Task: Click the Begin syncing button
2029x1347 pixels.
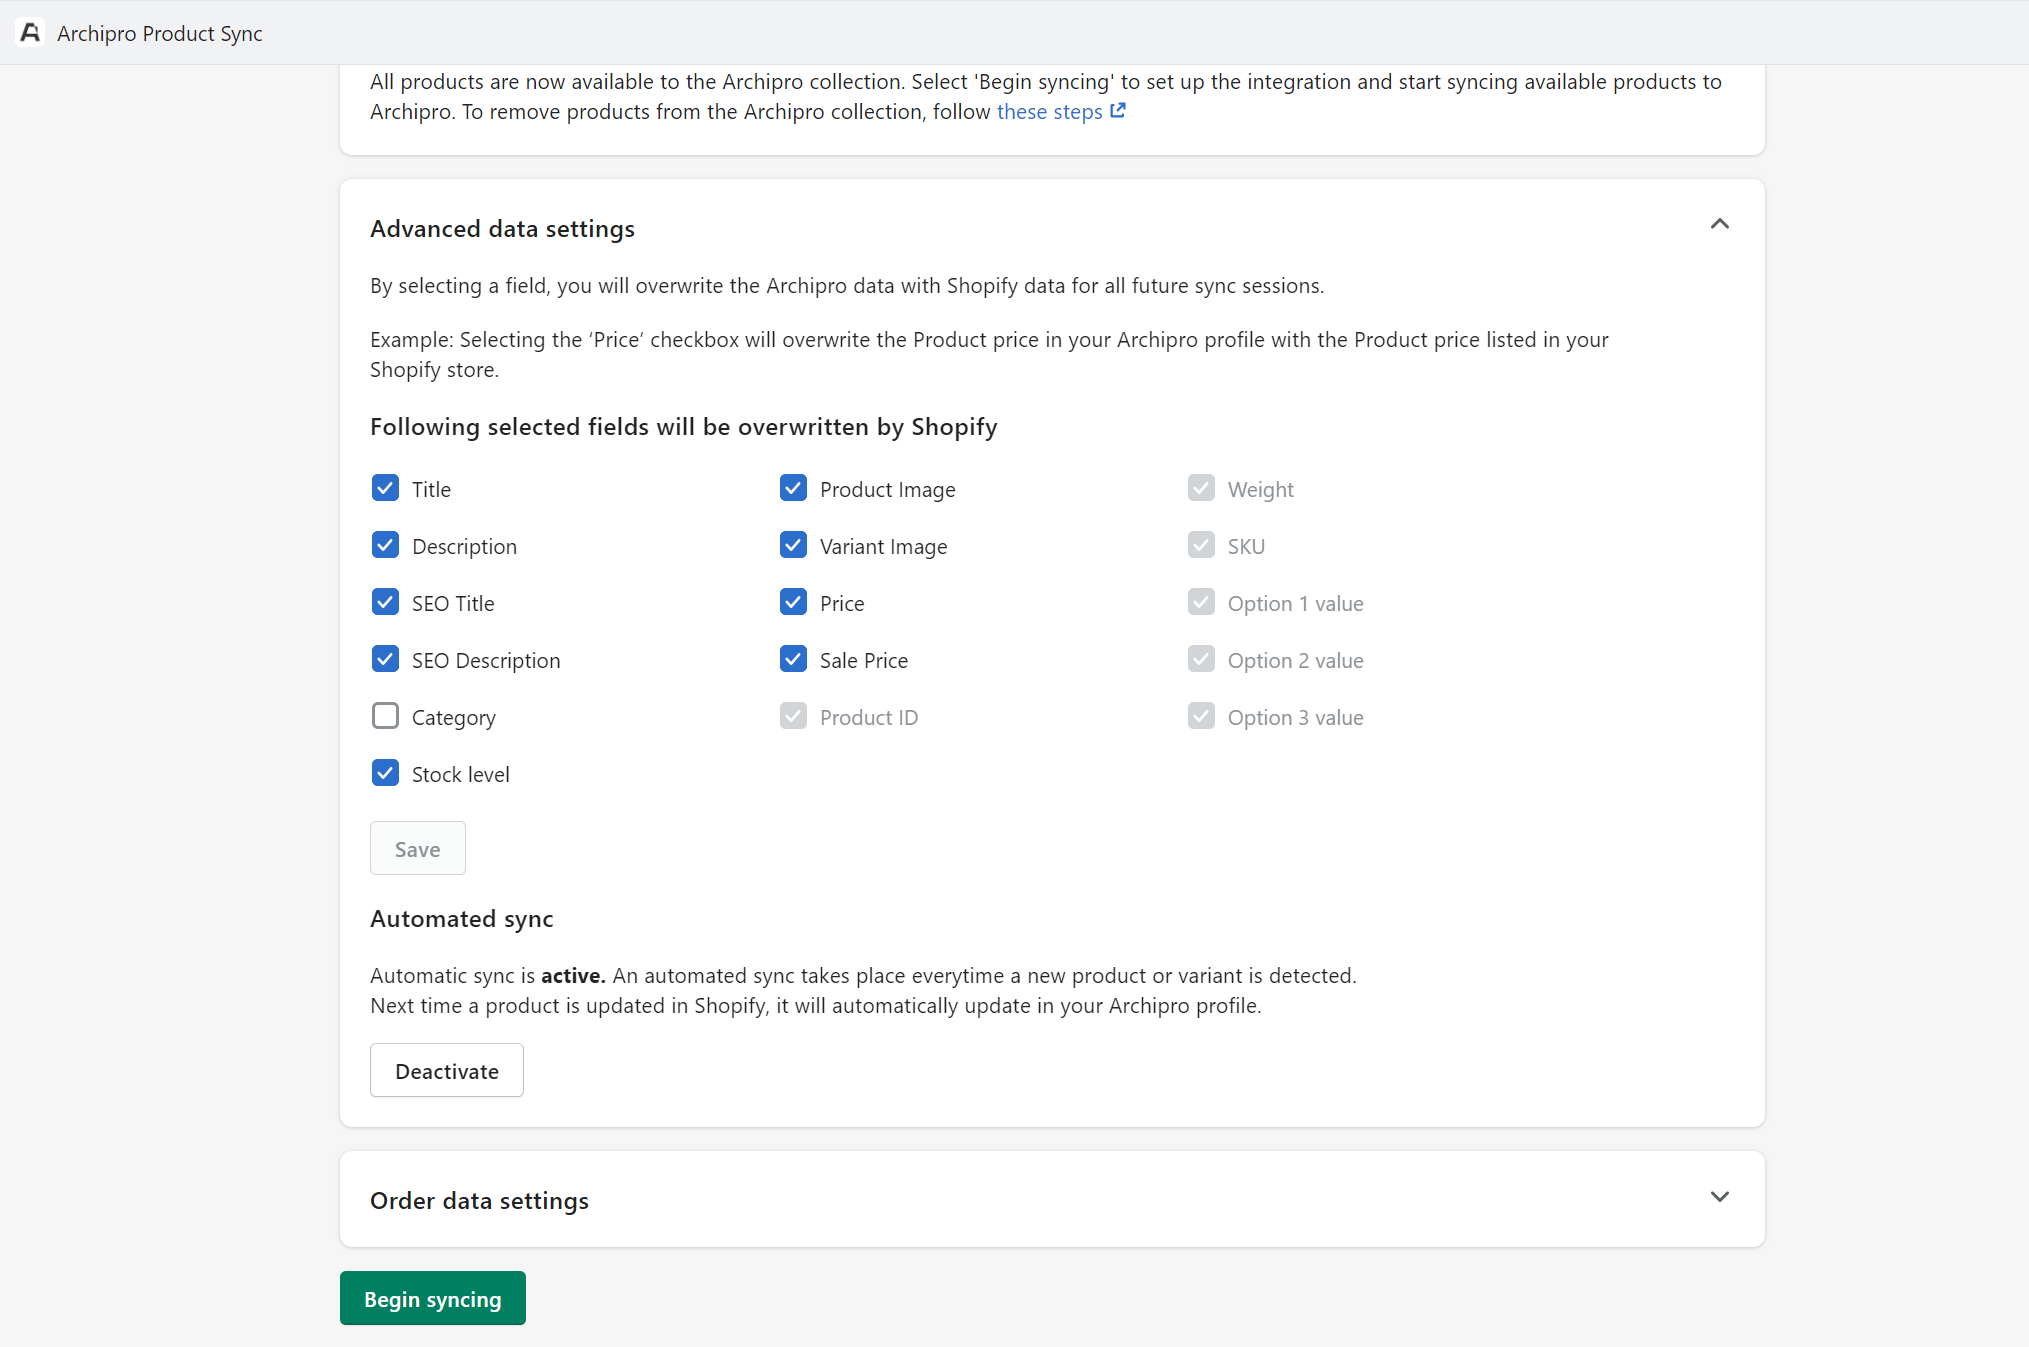Action: 433,1298
